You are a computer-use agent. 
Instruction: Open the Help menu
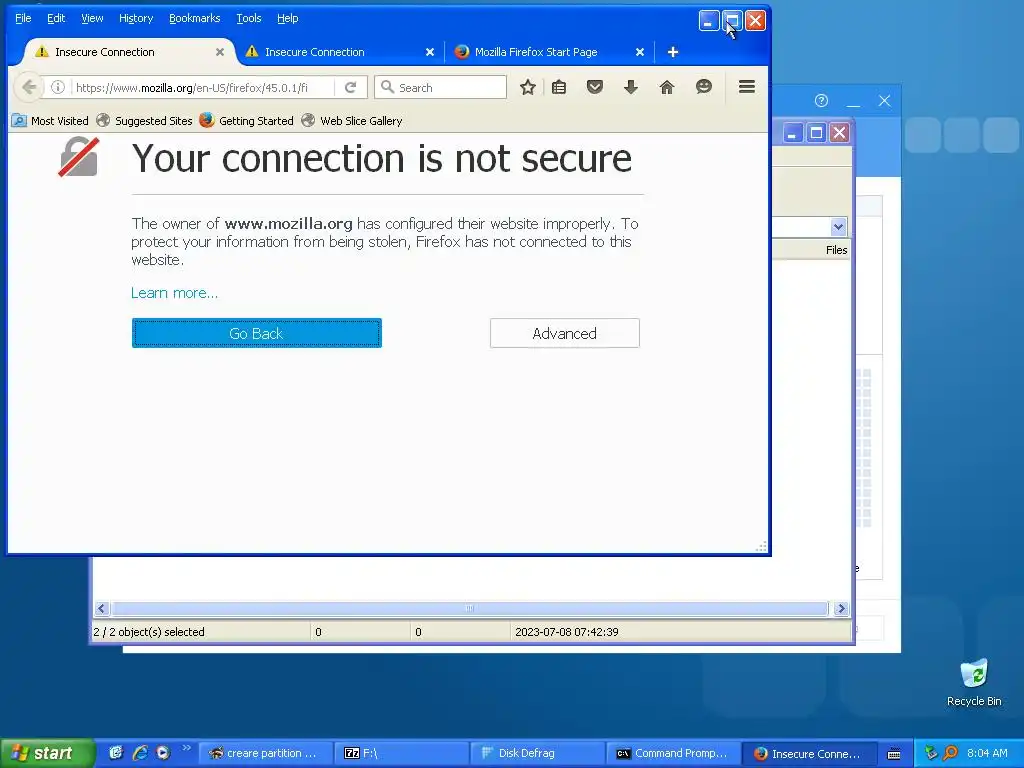click(x=287, y=18)
